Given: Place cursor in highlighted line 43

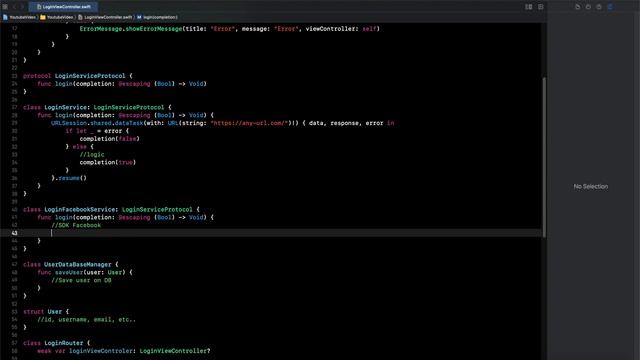Looking at the screenshot, I should [x=271, y=233].
